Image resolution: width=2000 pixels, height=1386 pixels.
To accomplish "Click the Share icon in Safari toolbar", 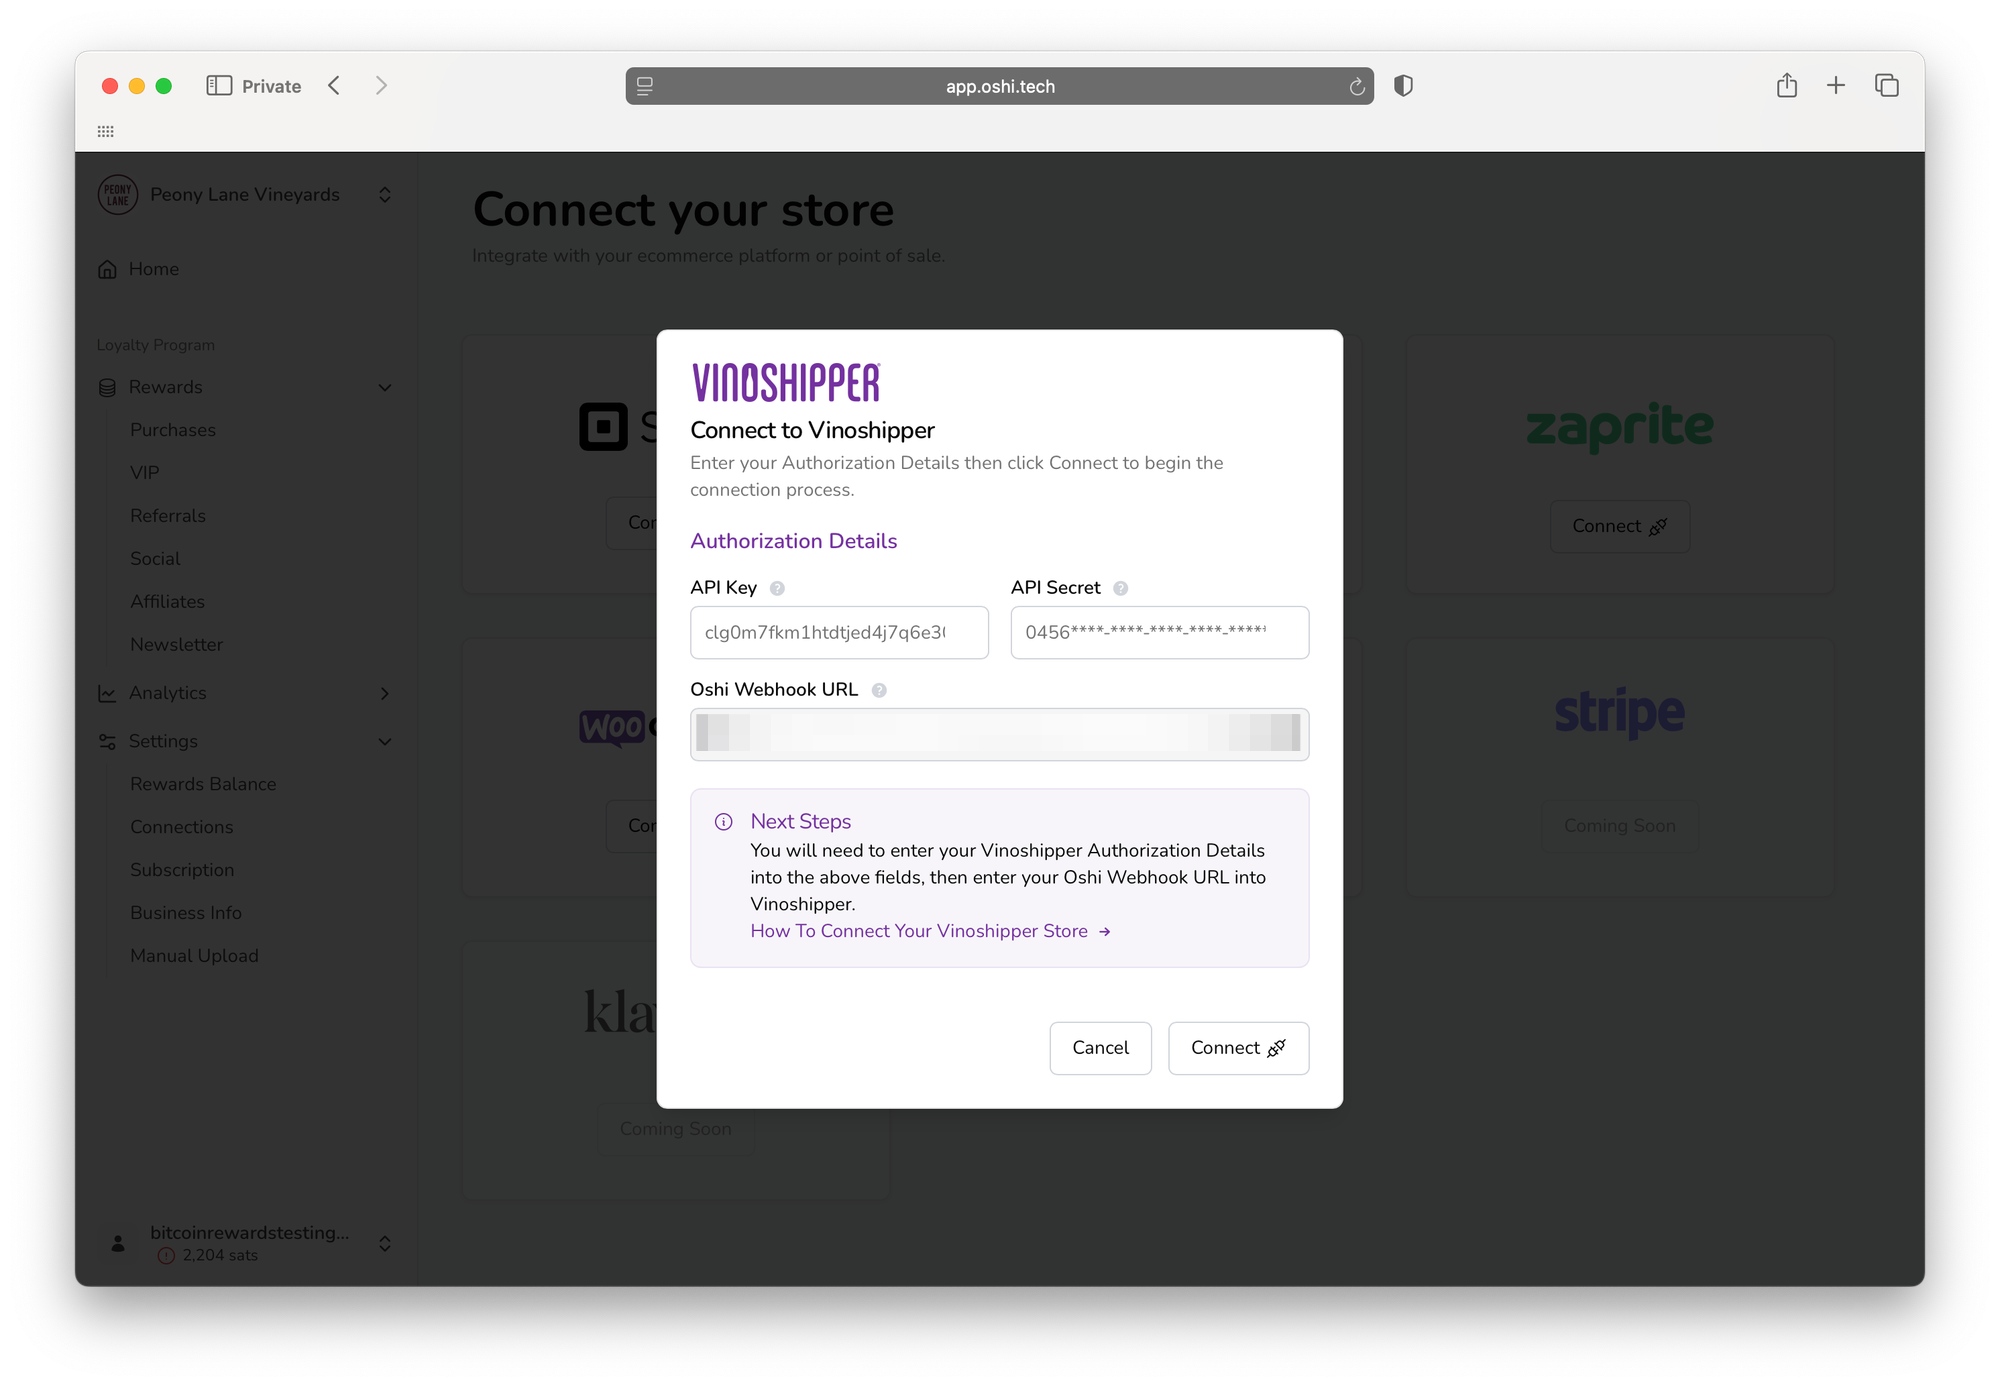I will 1787,85.
